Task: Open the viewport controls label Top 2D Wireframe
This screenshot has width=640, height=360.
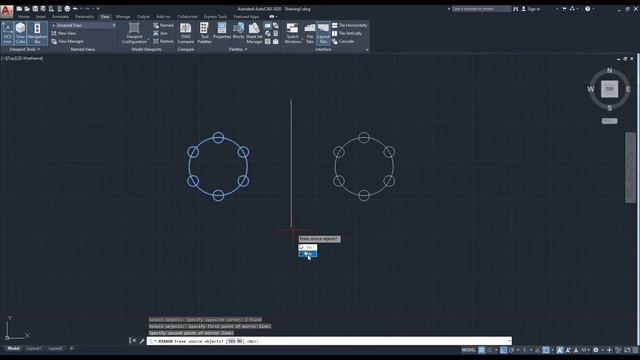Action: pos(22,58)
